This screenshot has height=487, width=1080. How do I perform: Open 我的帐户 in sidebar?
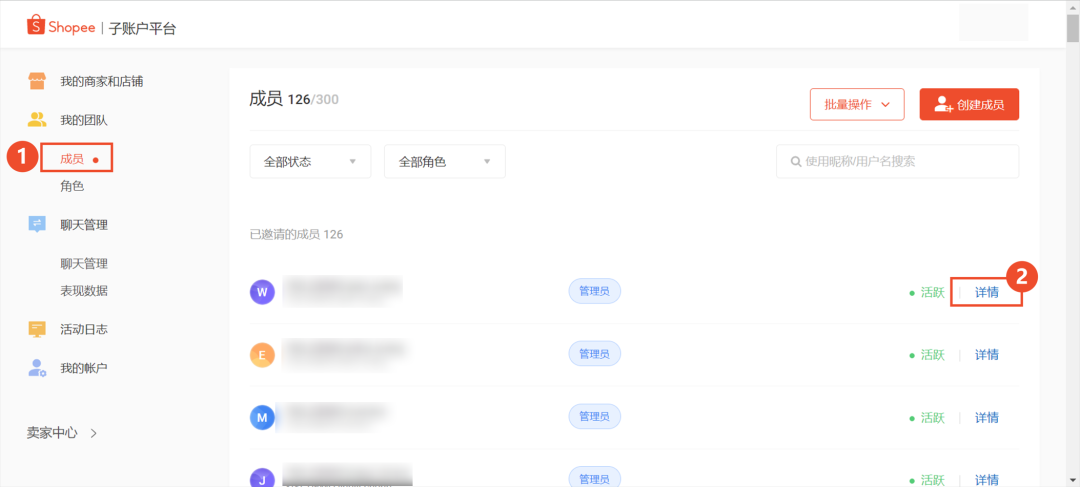83,368
